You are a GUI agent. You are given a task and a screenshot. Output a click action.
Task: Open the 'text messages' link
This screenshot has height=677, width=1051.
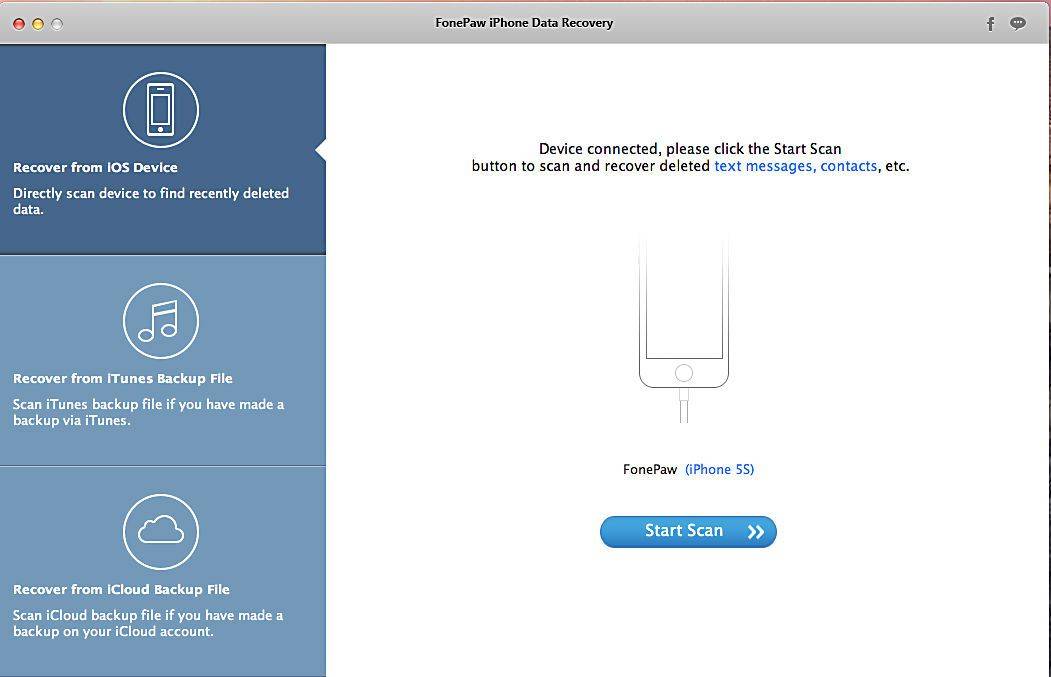763,166
